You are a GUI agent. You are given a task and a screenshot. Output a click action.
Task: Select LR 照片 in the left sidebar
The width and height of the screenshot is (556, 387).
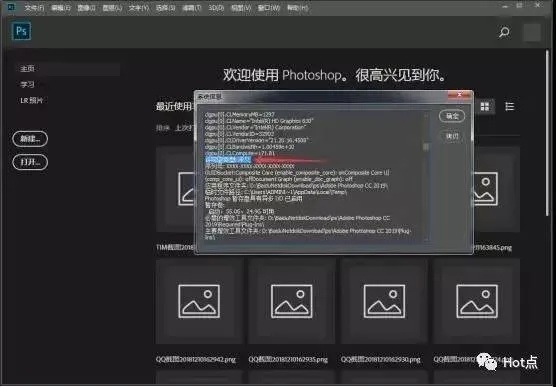point(31,100)
